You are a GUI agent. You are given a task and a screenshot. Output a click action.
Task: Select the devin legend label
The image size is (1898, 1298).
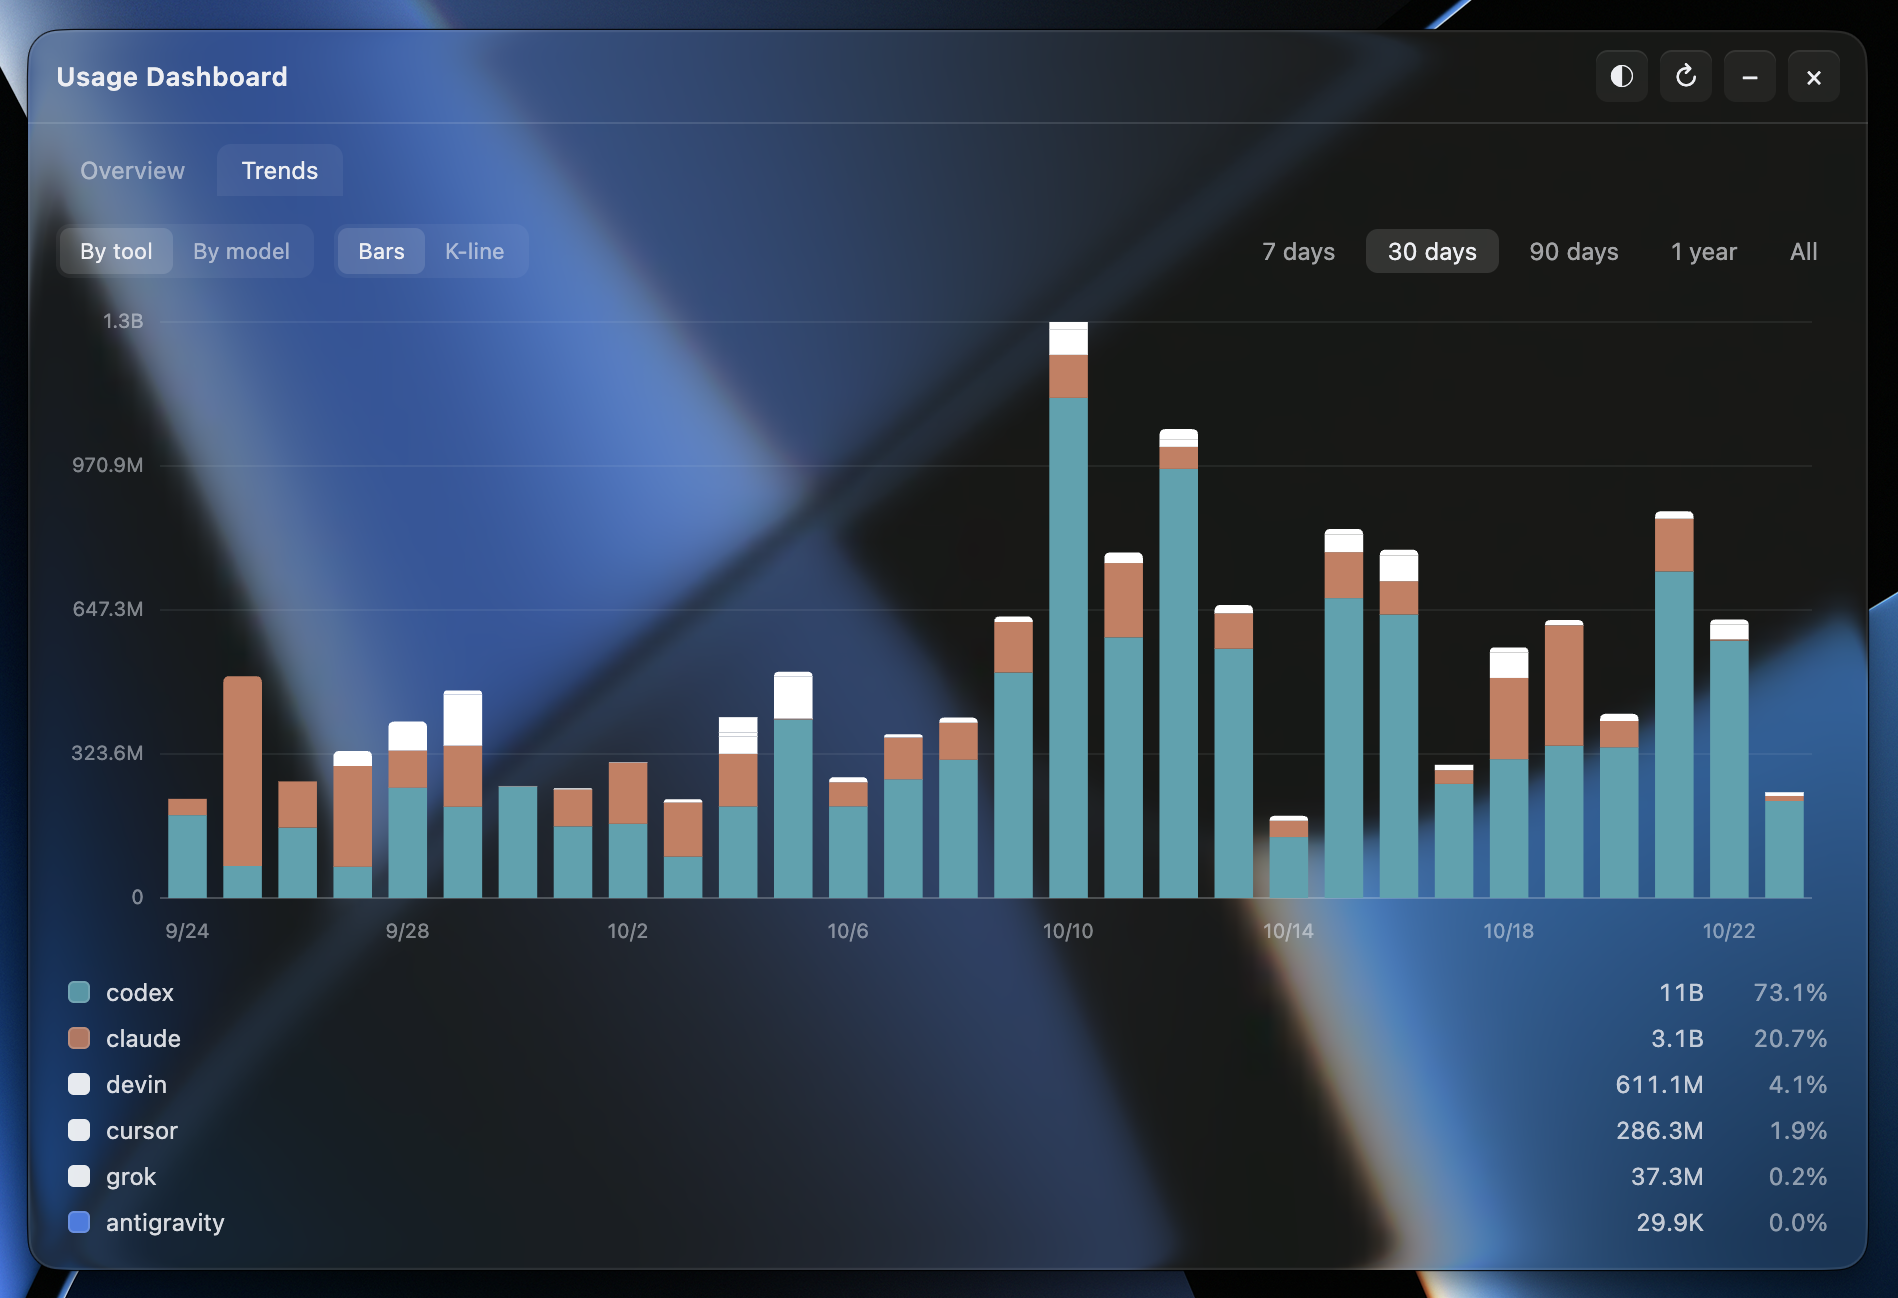tap(136, 1085)
